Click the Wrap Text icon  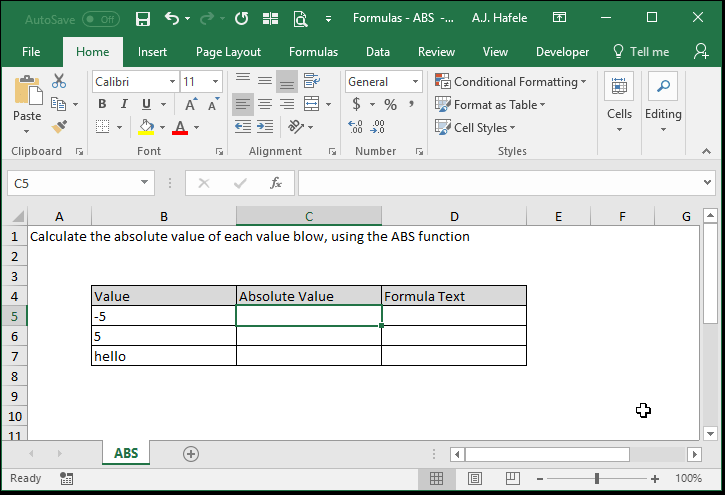click(312, 81)
